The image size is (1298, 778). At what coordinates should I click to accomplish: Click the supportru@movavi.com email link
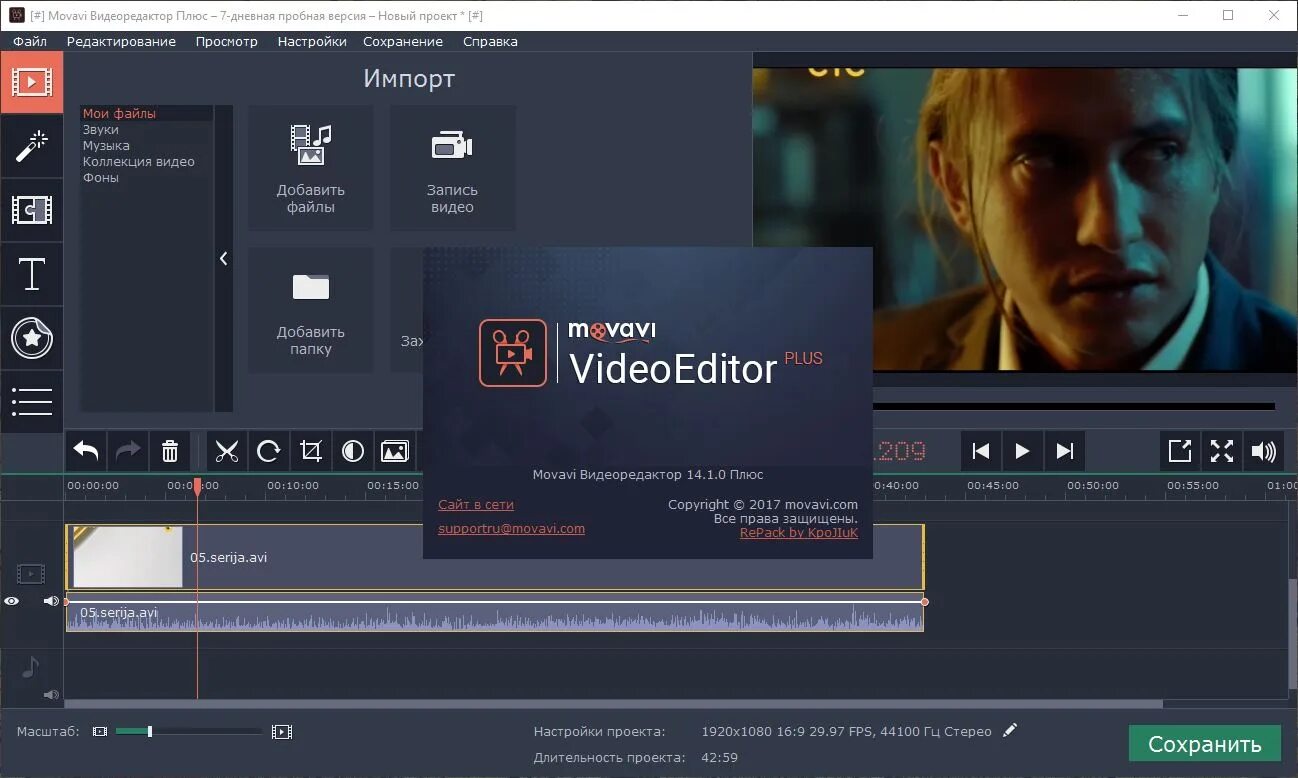[x=511, y=528]
